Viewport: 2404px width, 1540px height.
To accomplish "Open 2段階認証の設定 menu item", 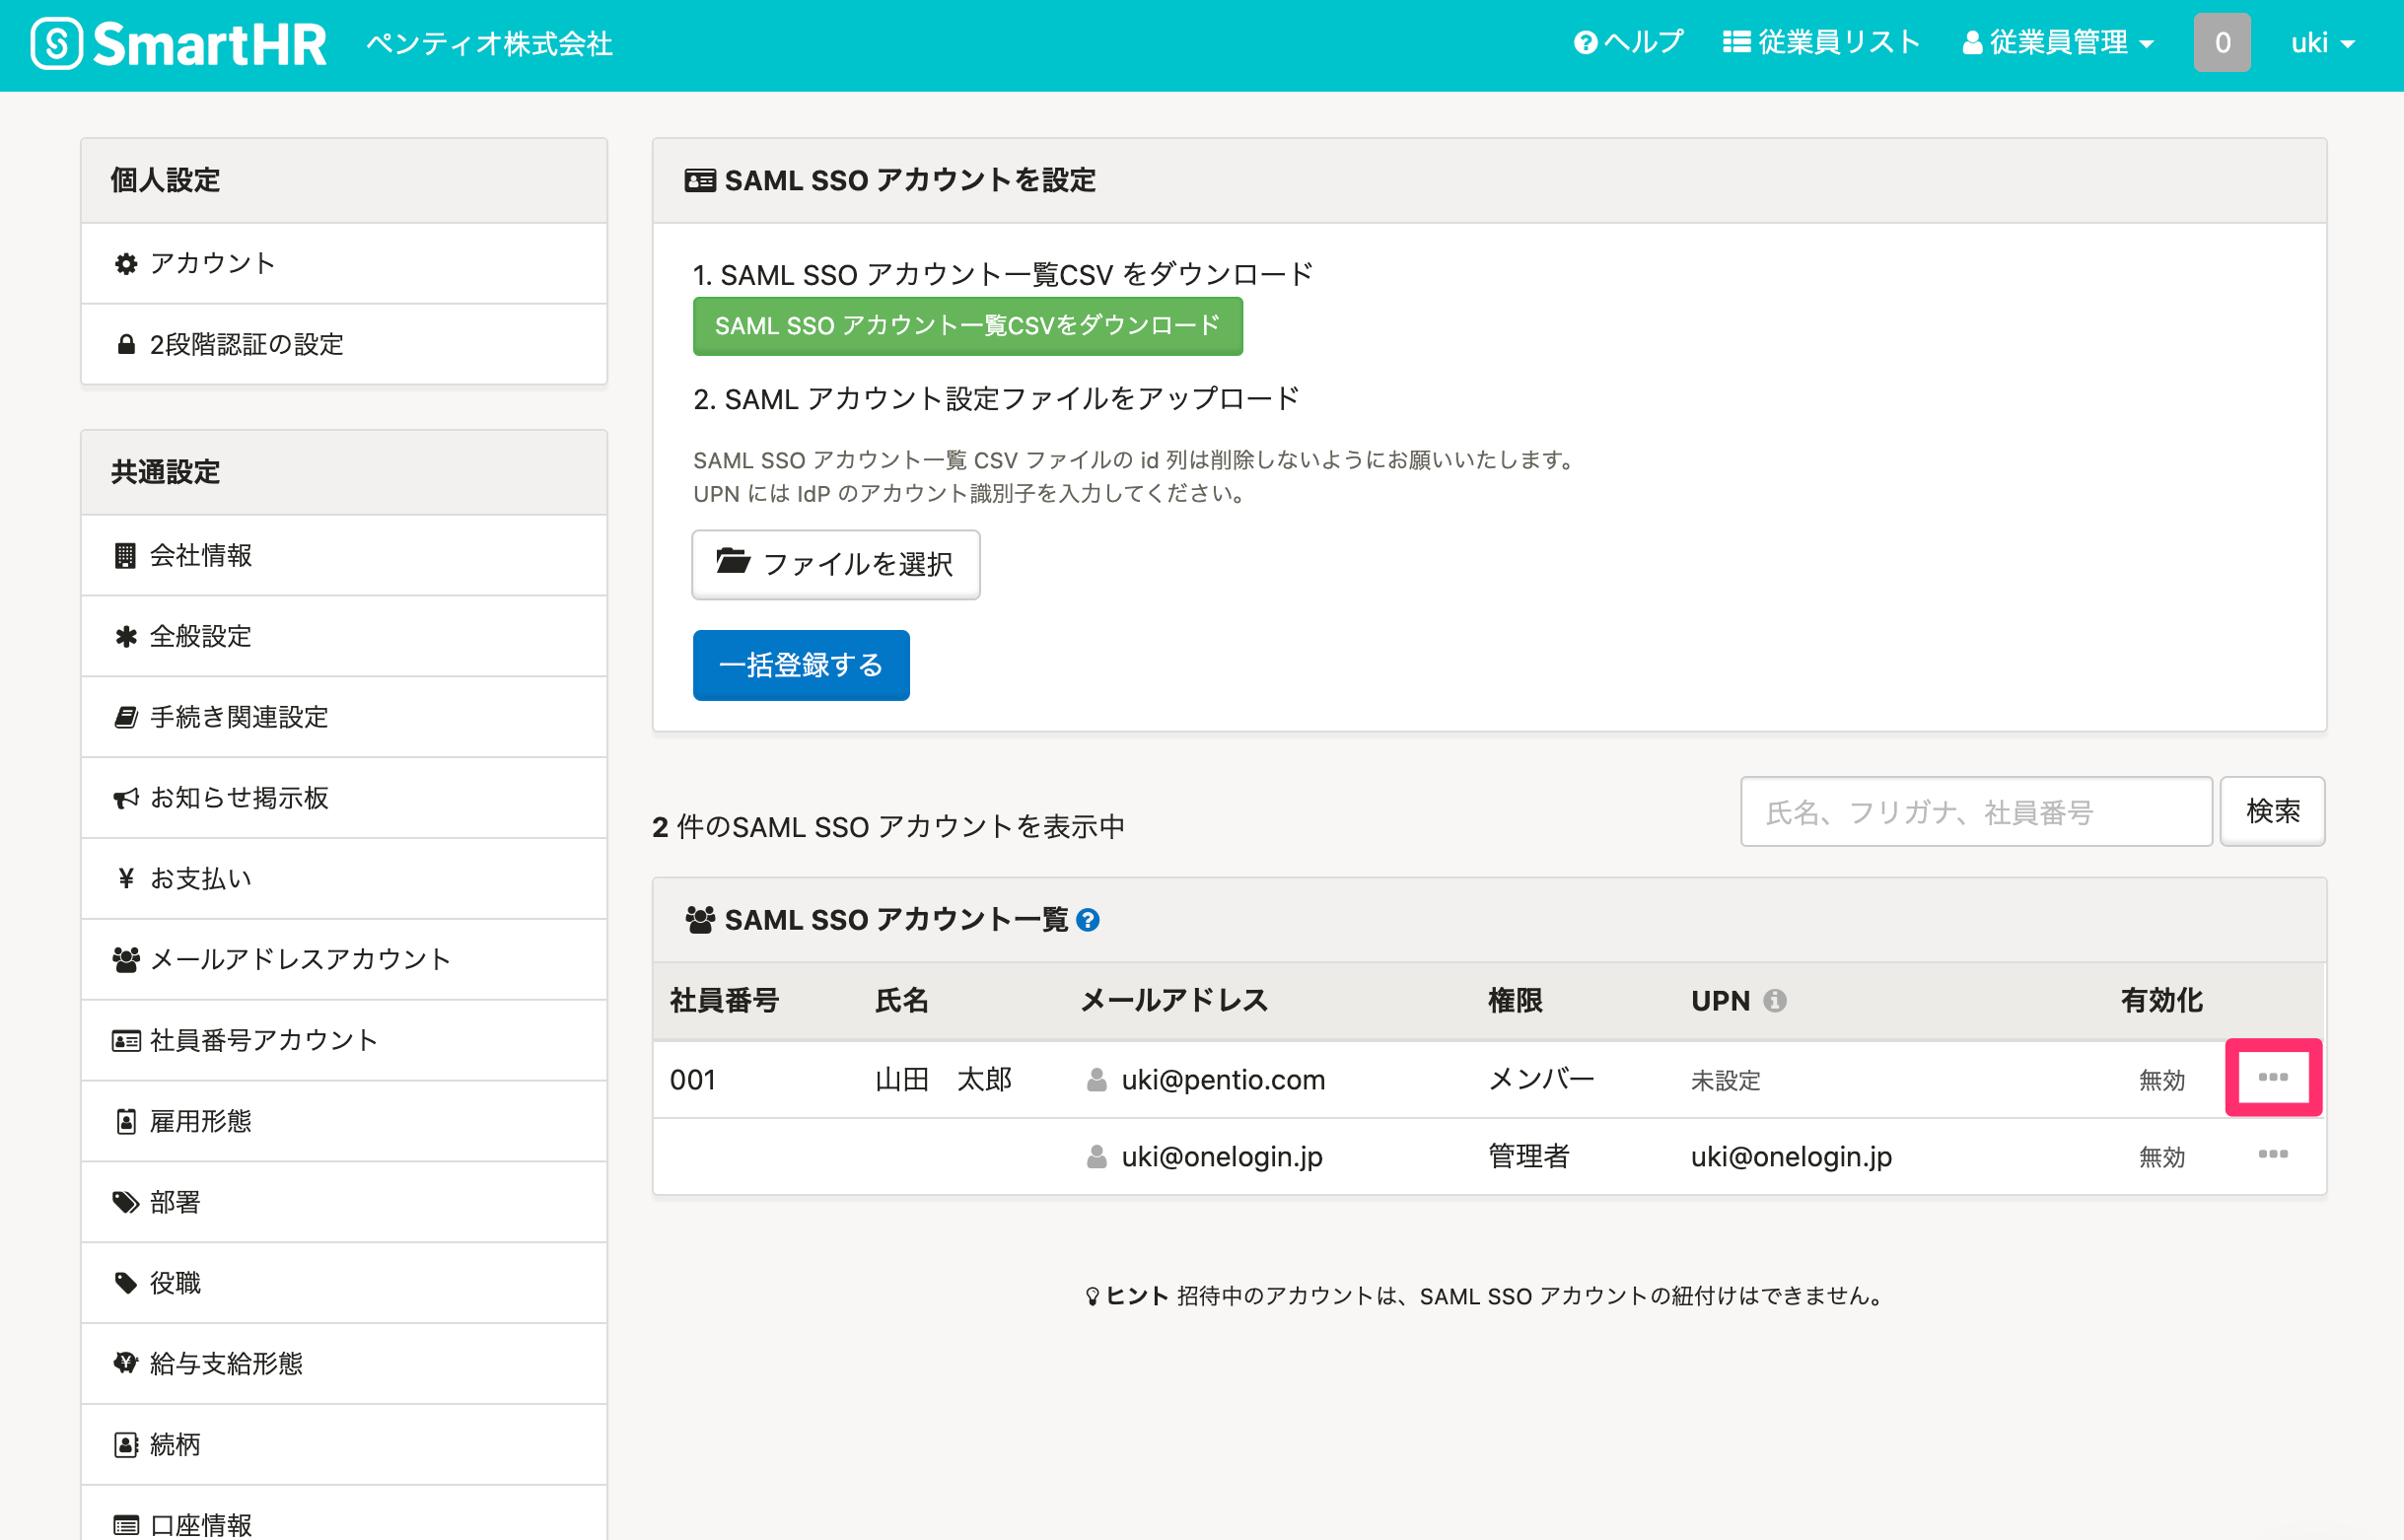I will point(344,344).
